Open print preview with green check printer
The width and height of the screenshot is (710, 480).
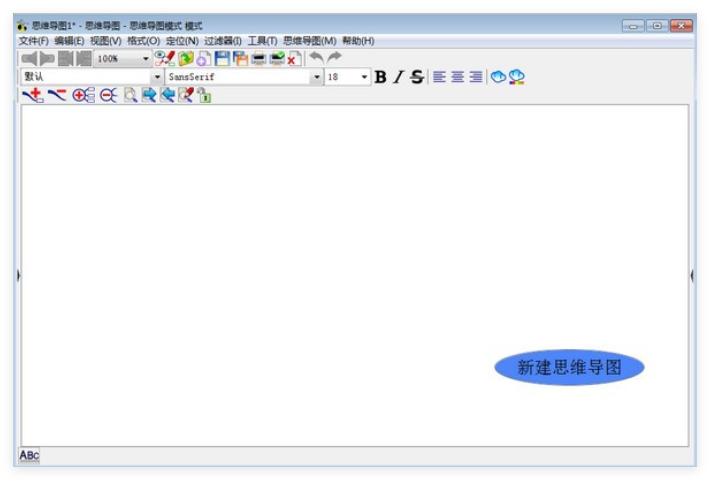coord(277,58)
